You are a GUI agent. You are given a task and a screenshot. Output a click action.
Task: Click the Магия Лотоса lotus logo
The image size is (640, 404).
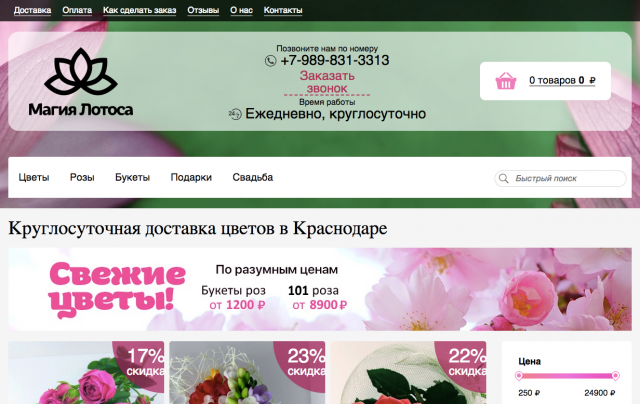[81, 82]
